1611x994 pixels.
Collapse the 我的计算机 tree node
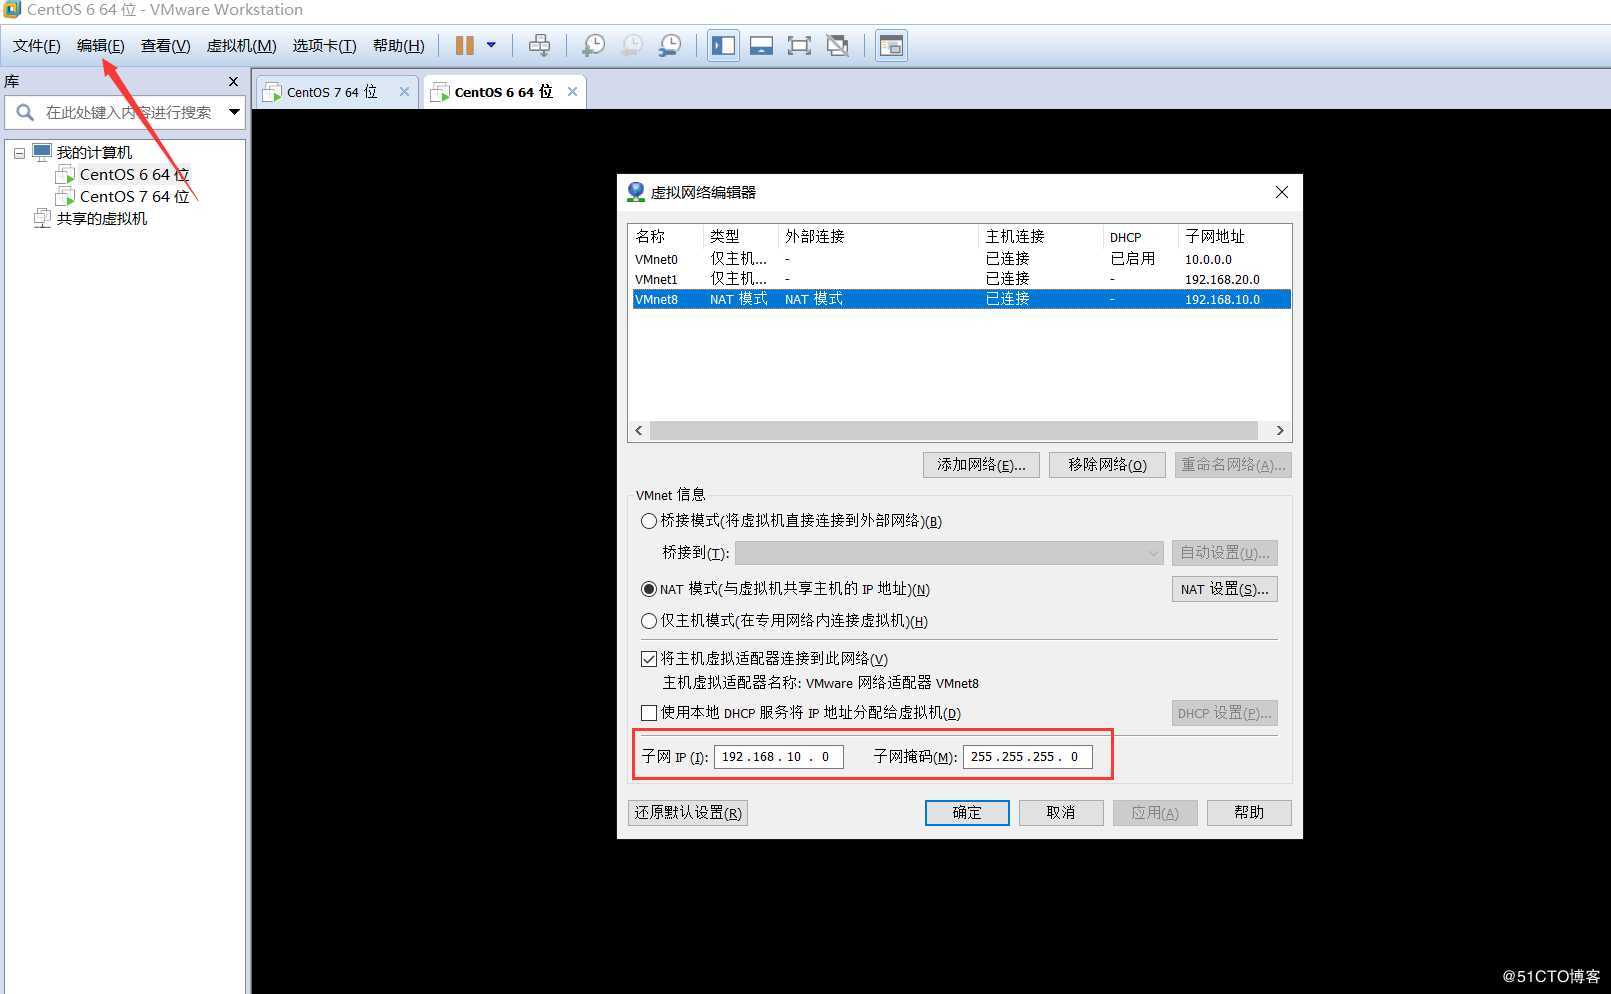(19, 152)
